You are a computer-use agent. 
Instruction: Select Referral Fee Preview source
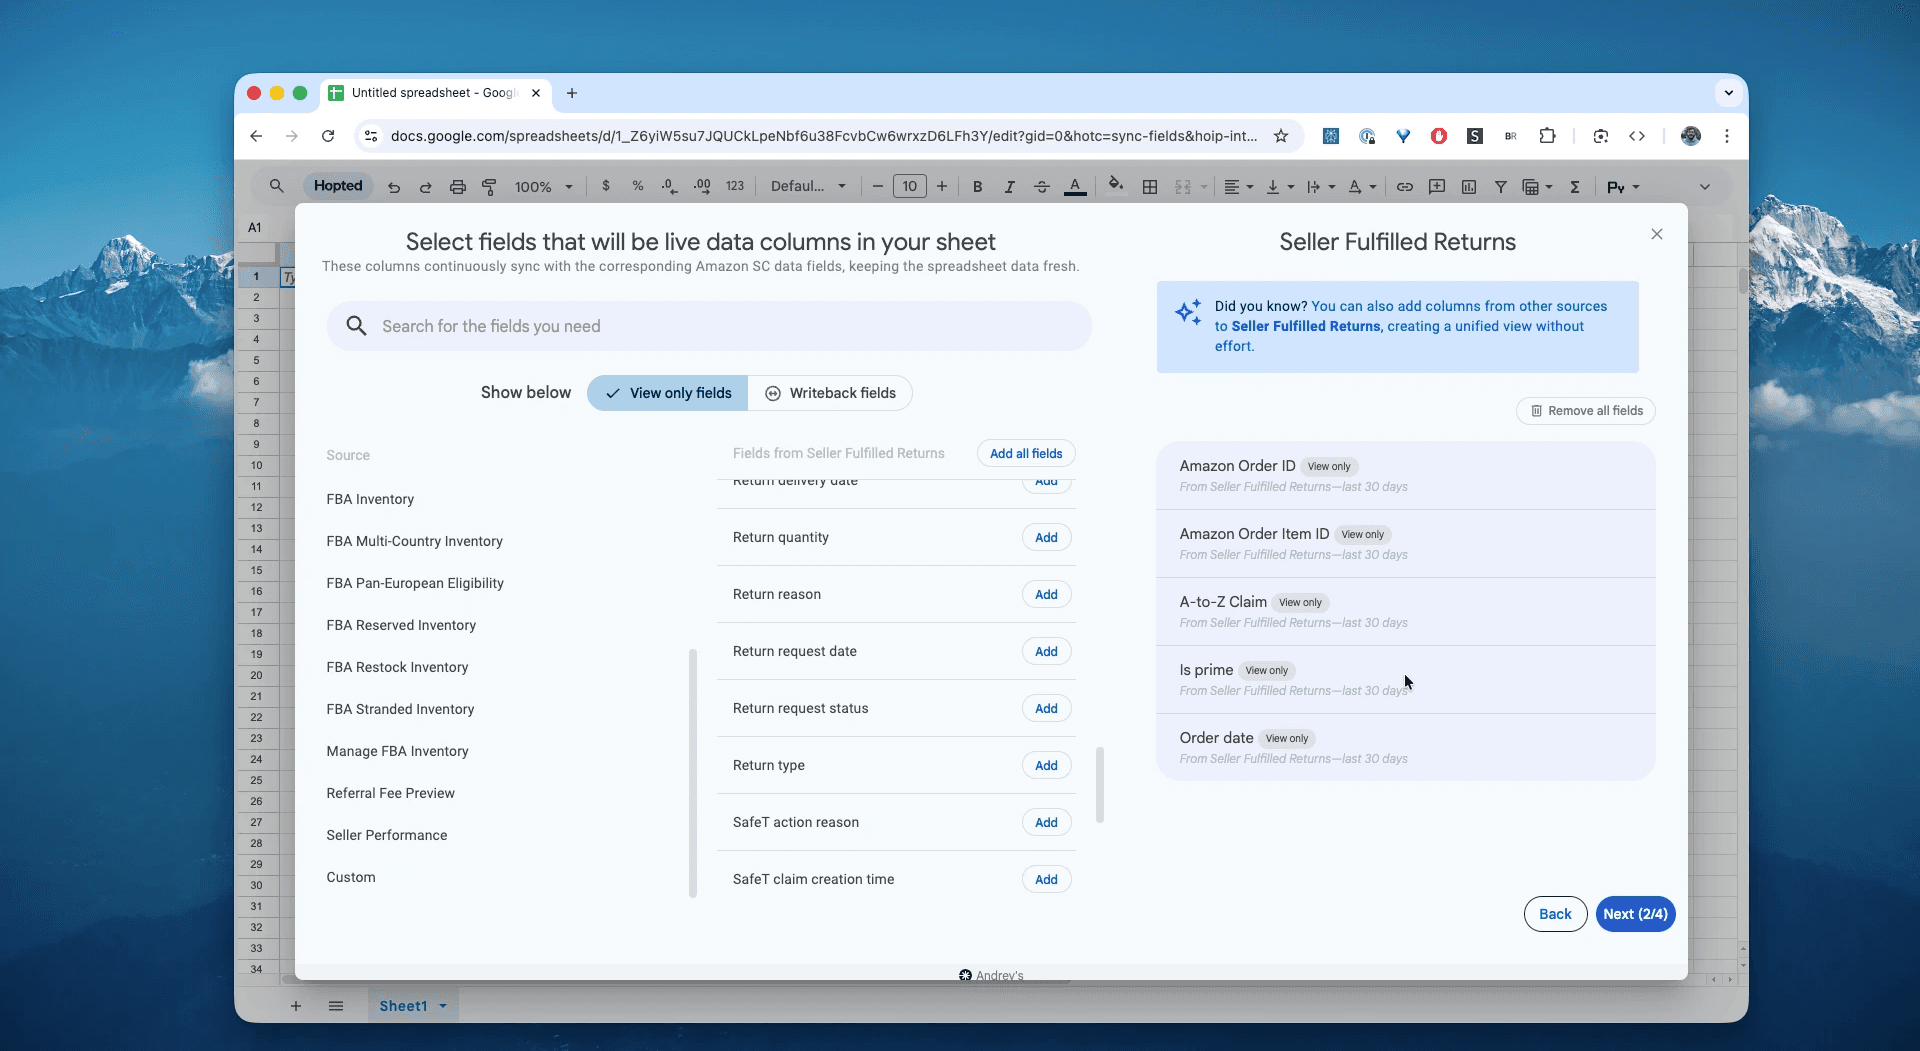pyautogui.click(x=390, y=793)
